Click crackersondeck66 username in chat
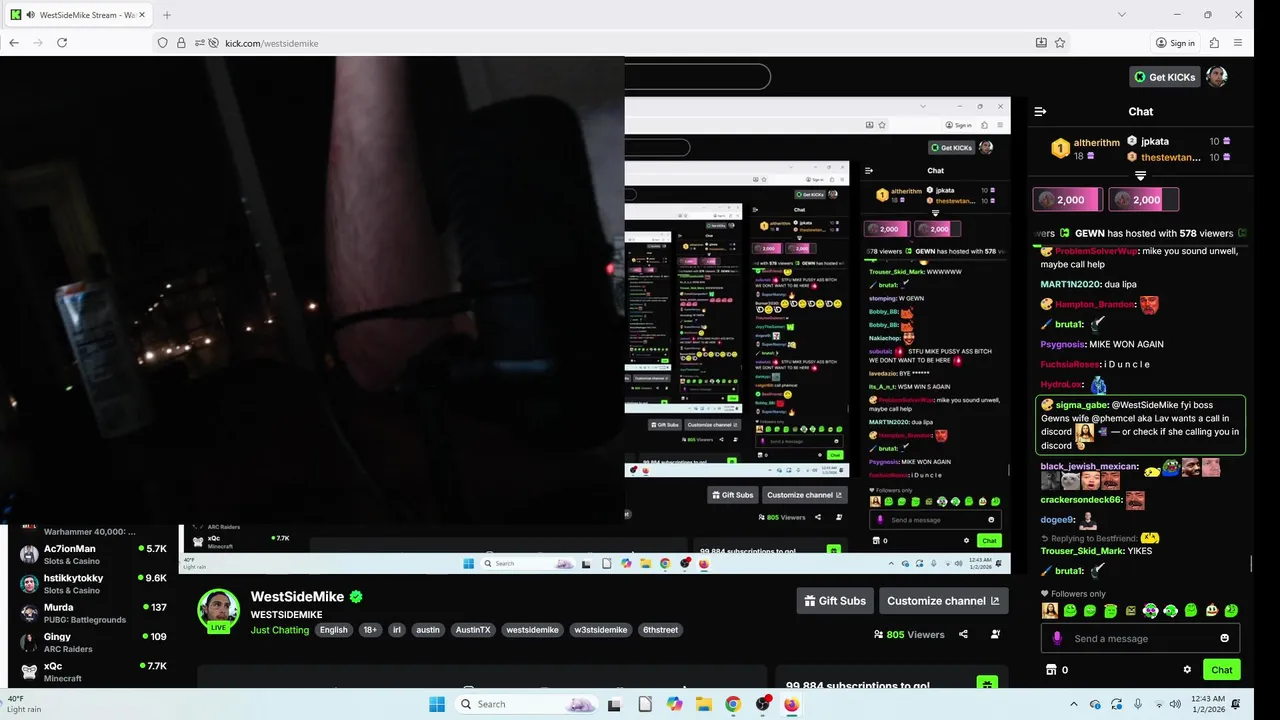 click(x=1081, y=500)
